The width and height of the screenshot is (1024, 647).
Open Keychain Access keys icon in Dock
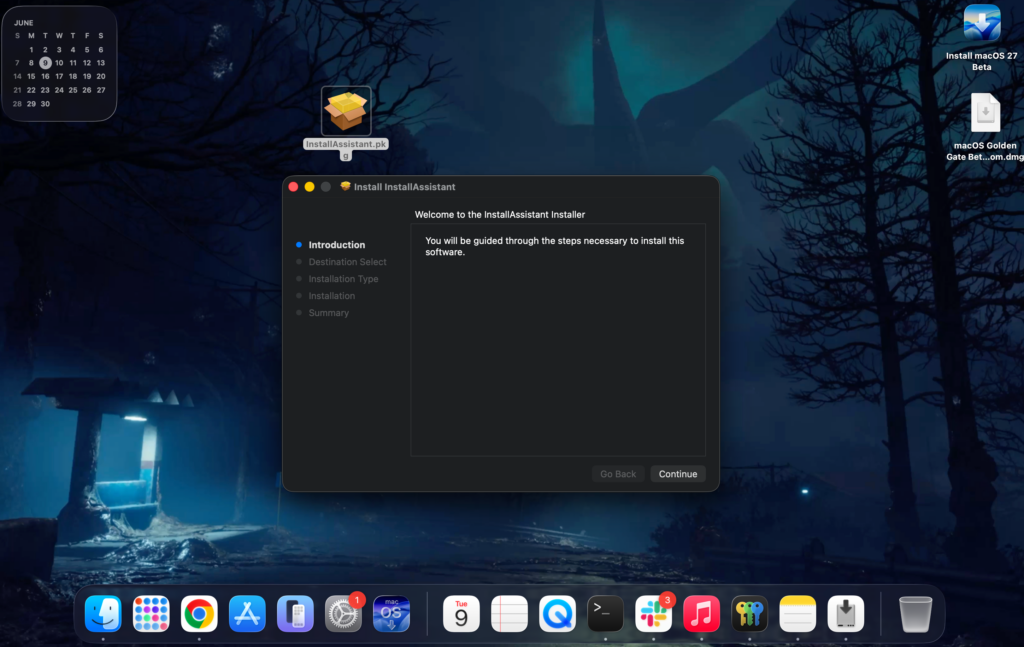(749, 614)
